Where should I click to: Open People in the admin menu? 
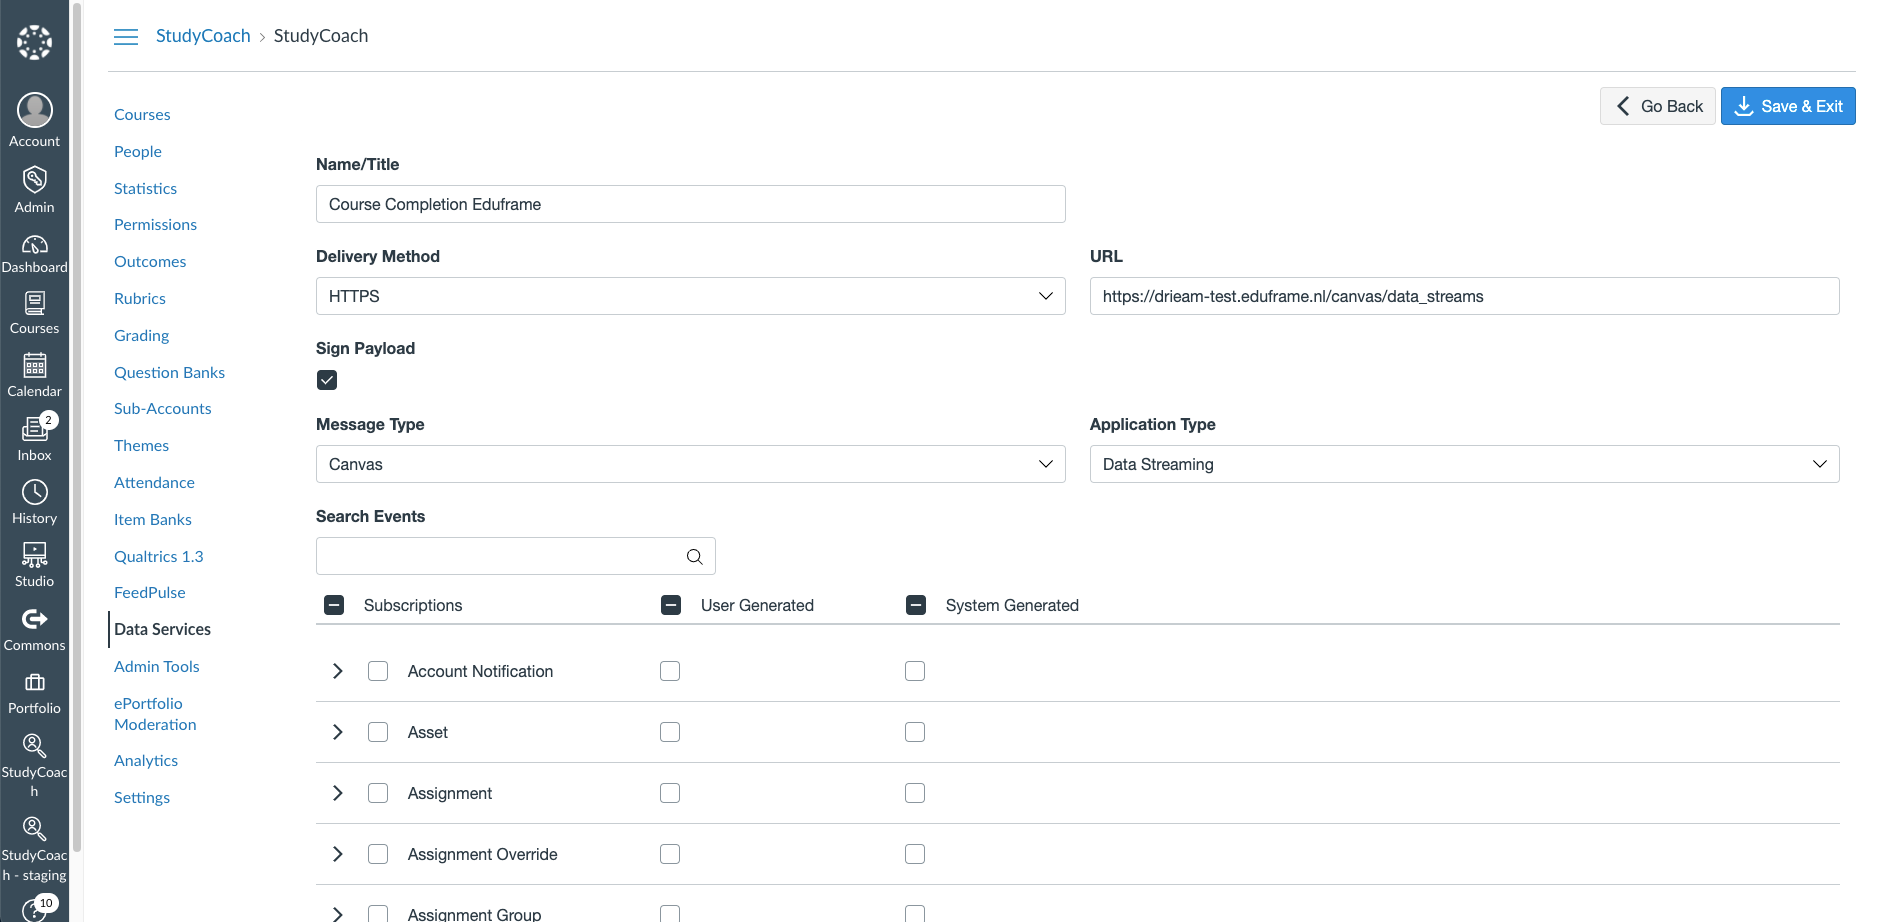point(138,152)
